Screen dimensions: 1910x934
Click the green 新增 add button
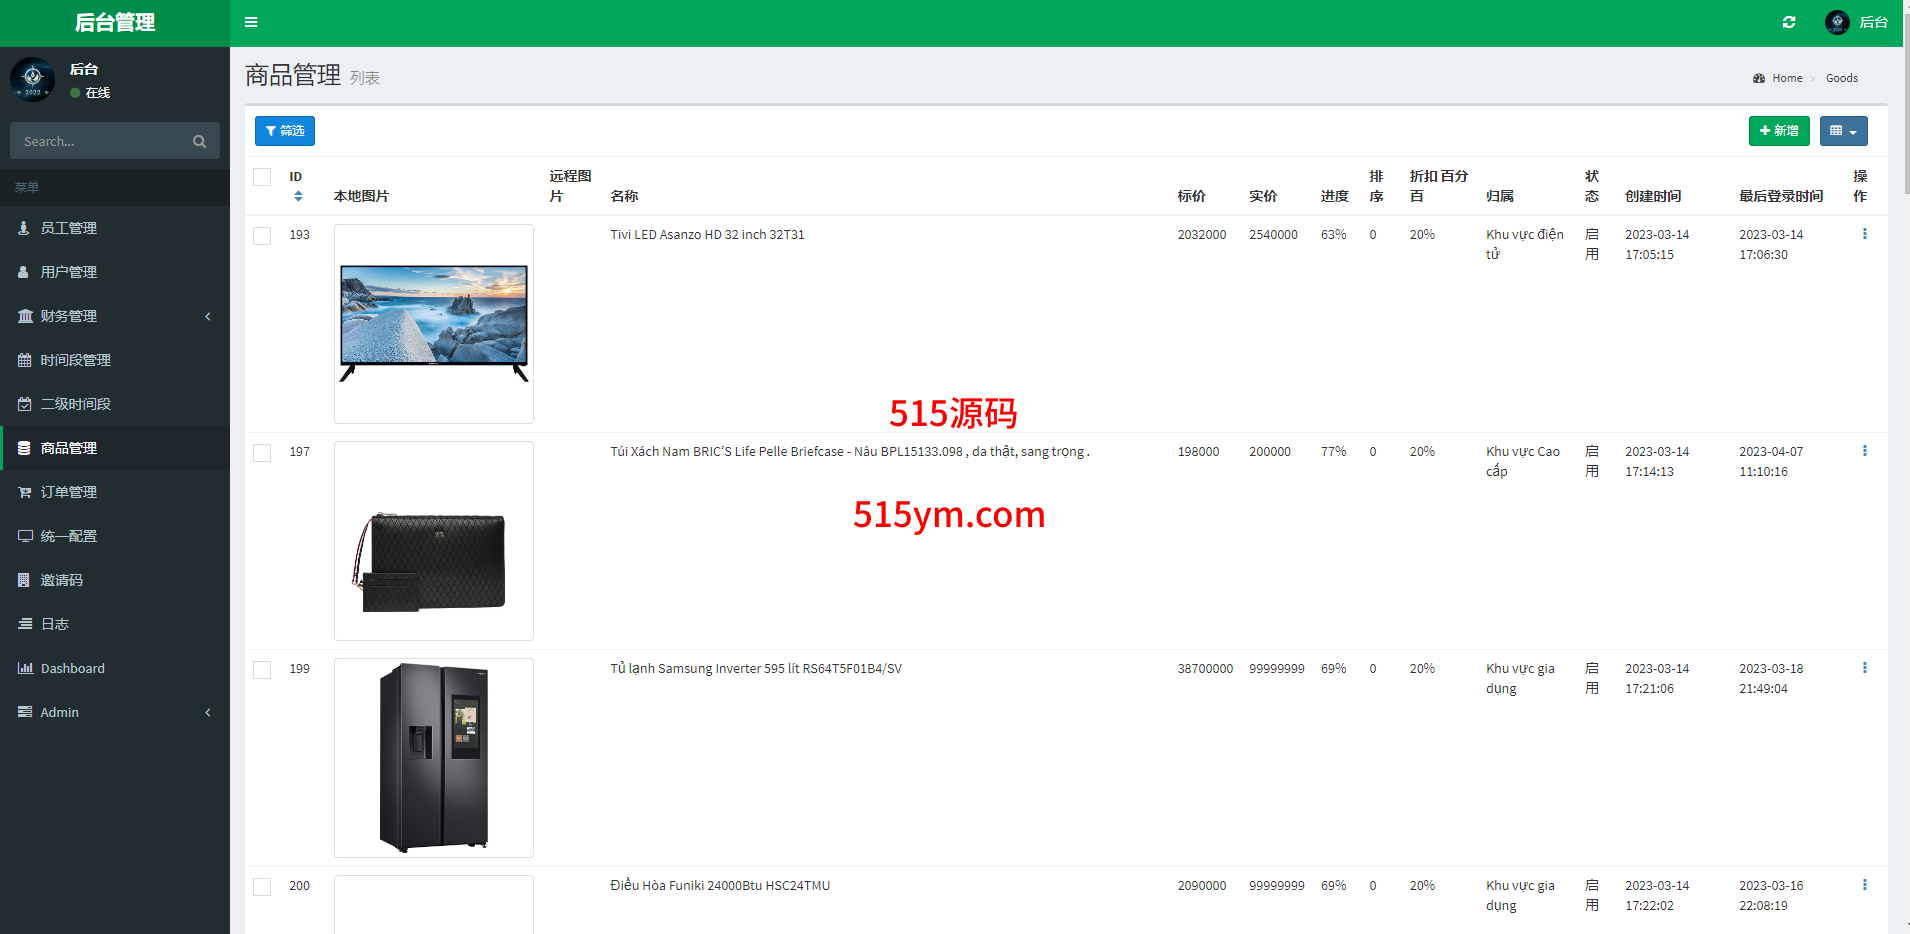point(1778,131)
